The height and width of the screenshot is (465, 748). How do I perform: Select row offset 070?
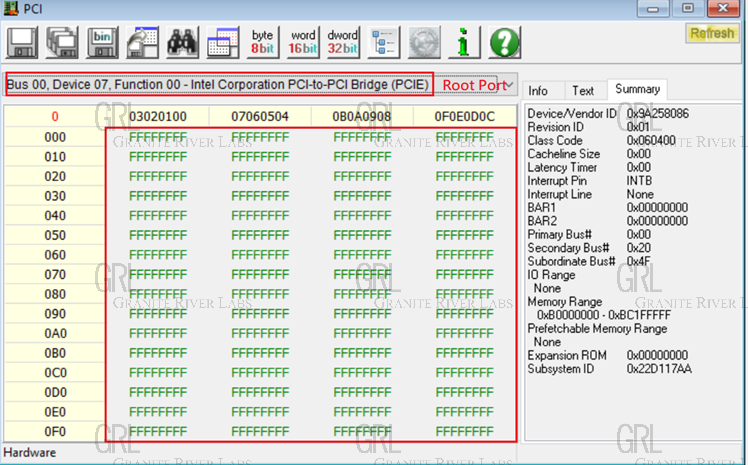[55, 275]
